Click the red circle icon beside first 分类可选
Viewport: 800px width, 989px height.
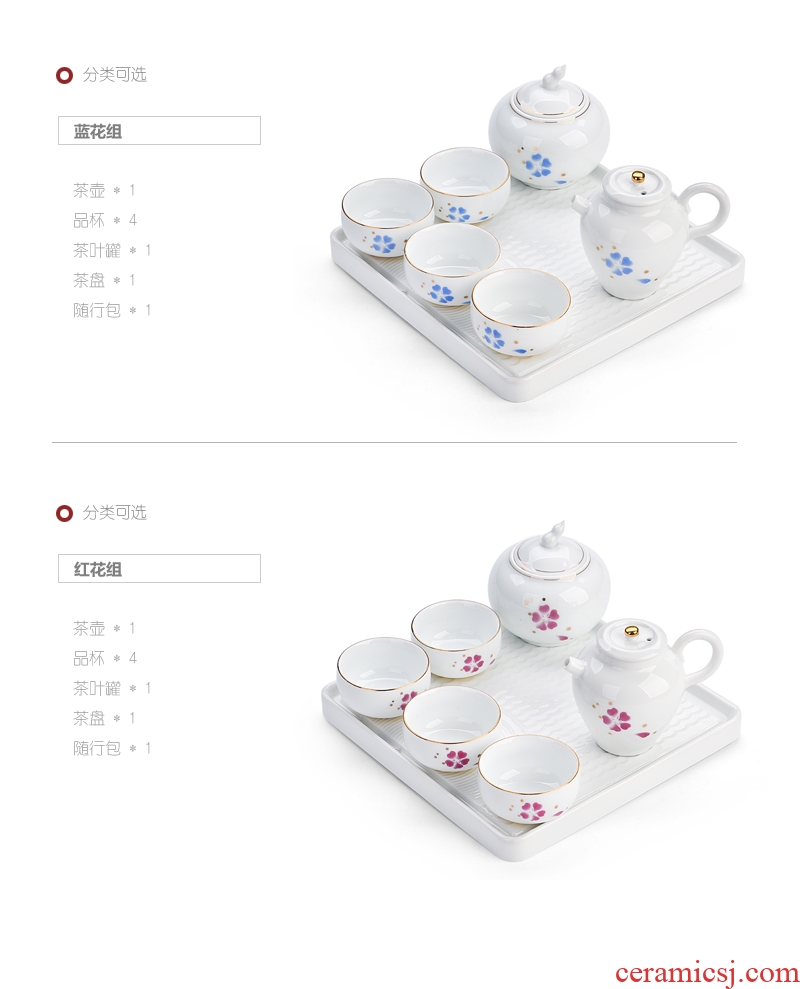[64, 76]
